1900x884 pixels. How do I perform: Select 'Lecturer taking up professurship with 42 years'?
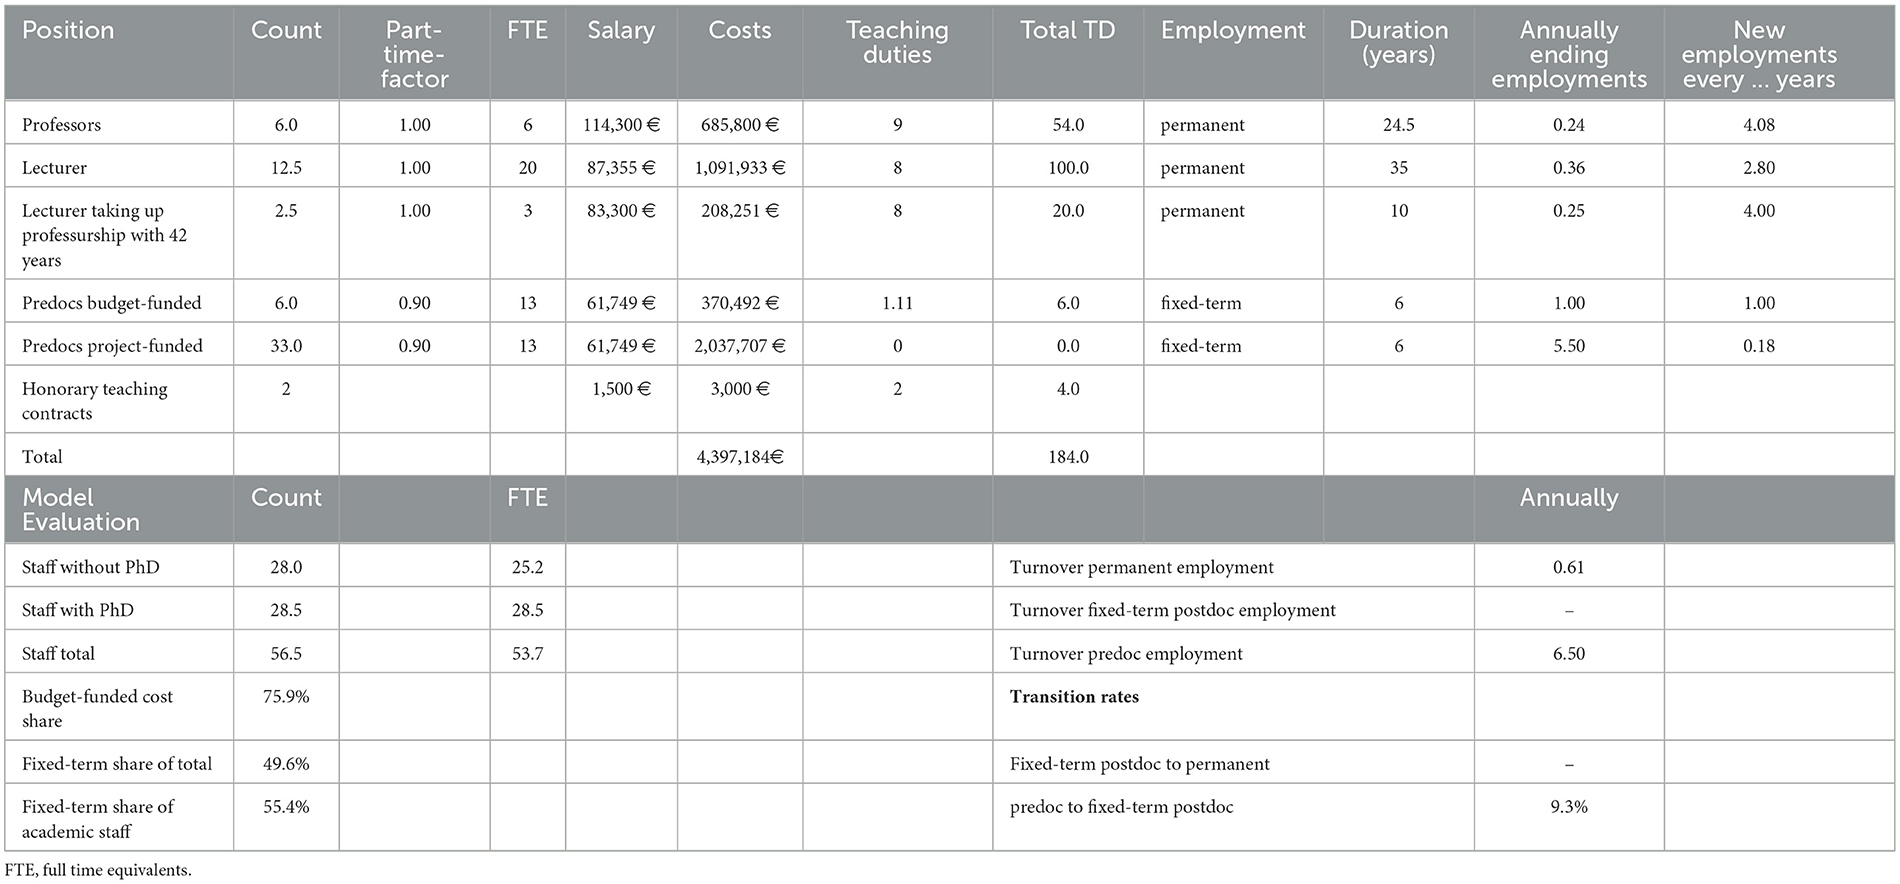pyautogui.click(x=104, y=235)
